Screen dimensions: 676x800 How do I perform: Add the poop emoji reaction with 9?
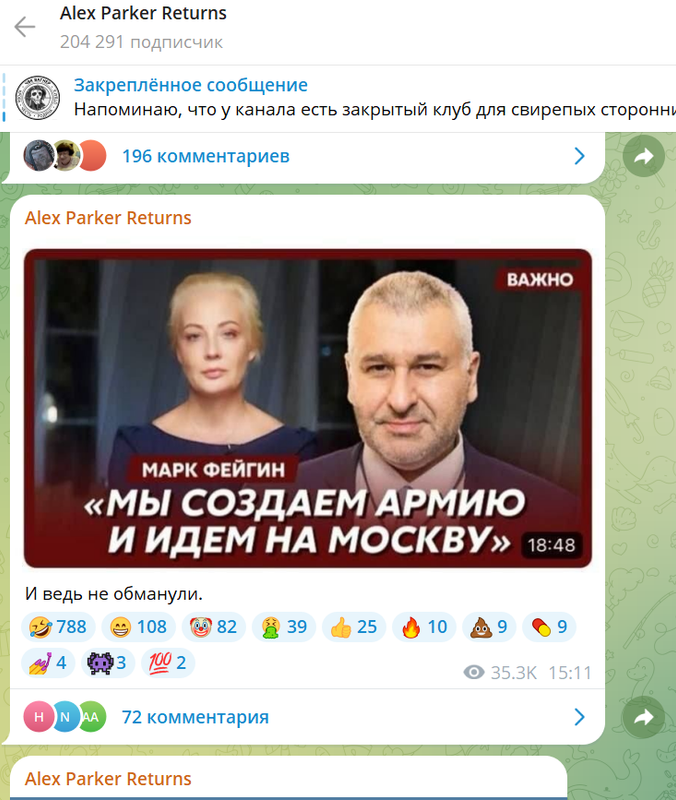tap(489, 627)
